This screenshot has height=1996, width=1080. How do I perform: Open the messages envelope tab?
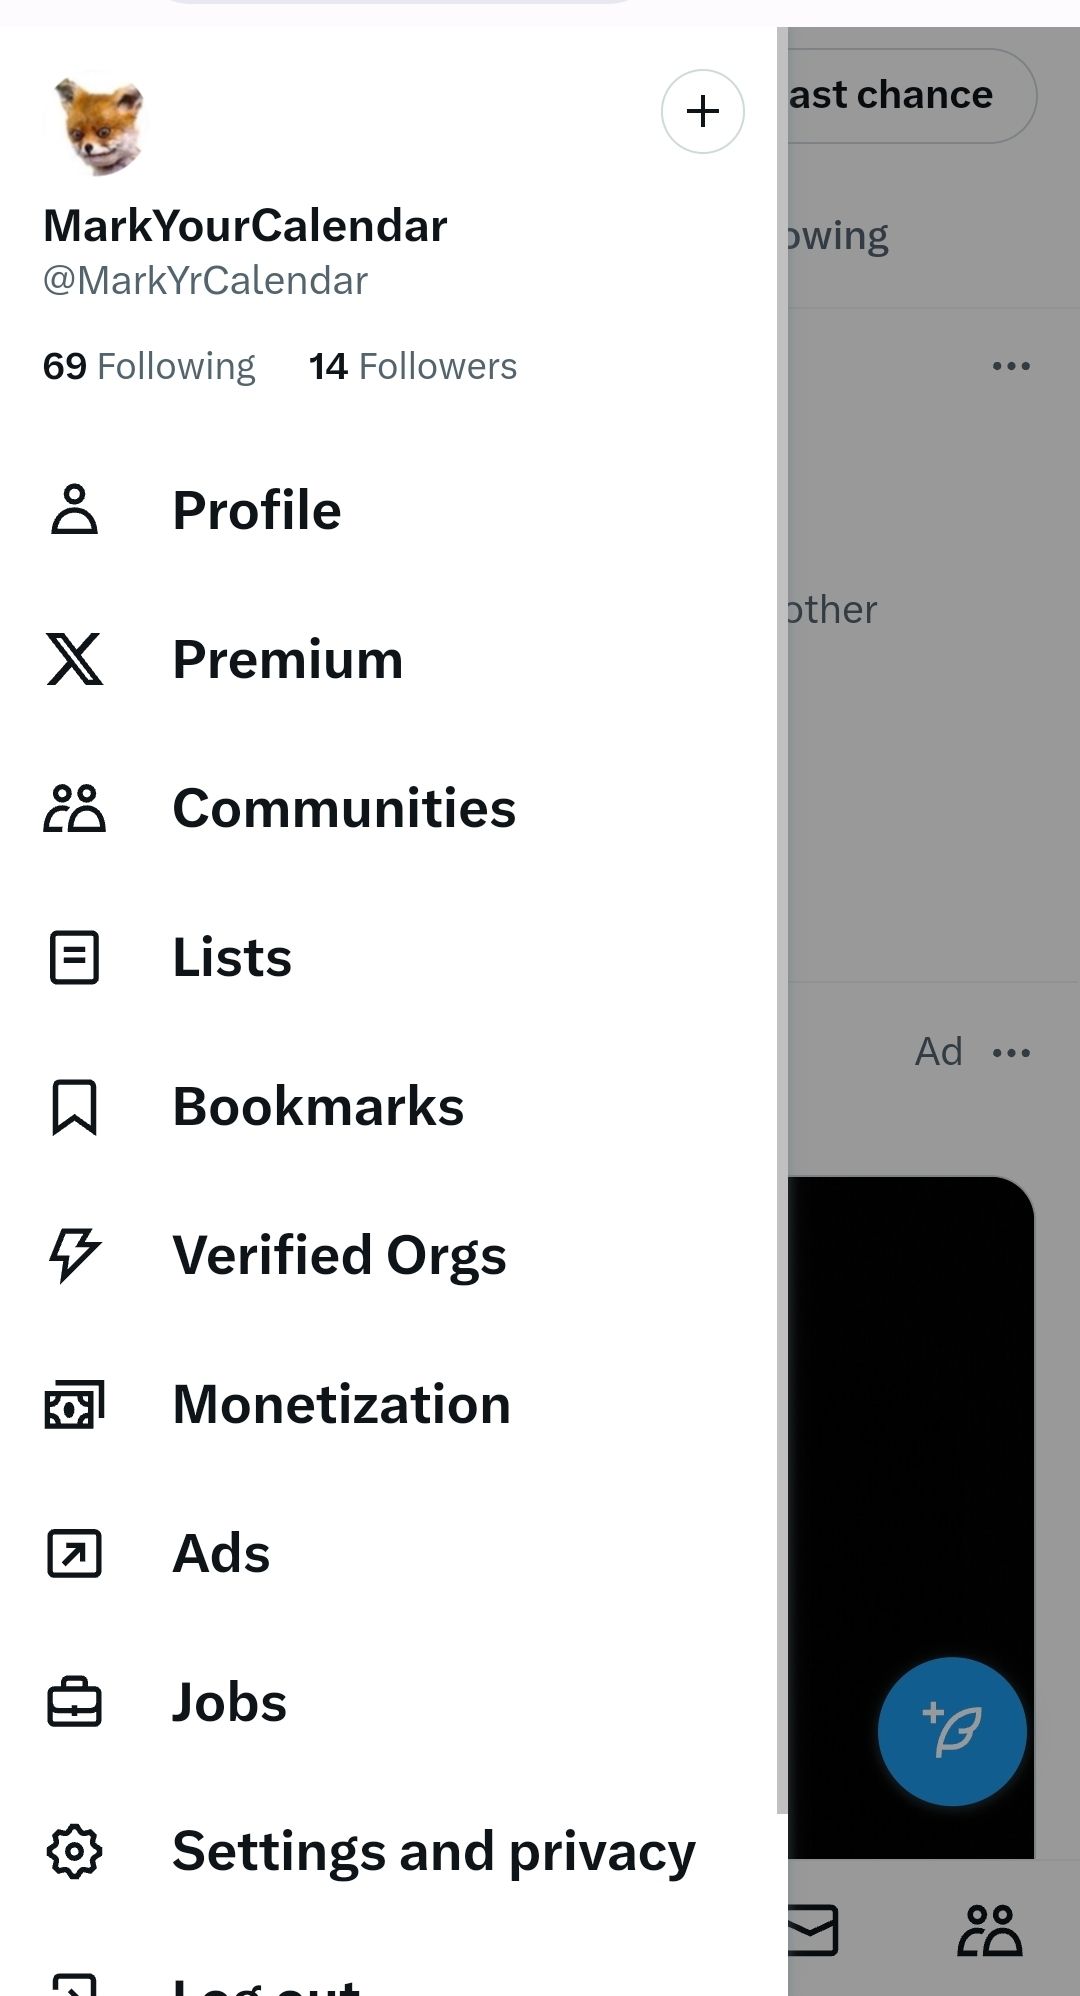[x=812, y=1930]
